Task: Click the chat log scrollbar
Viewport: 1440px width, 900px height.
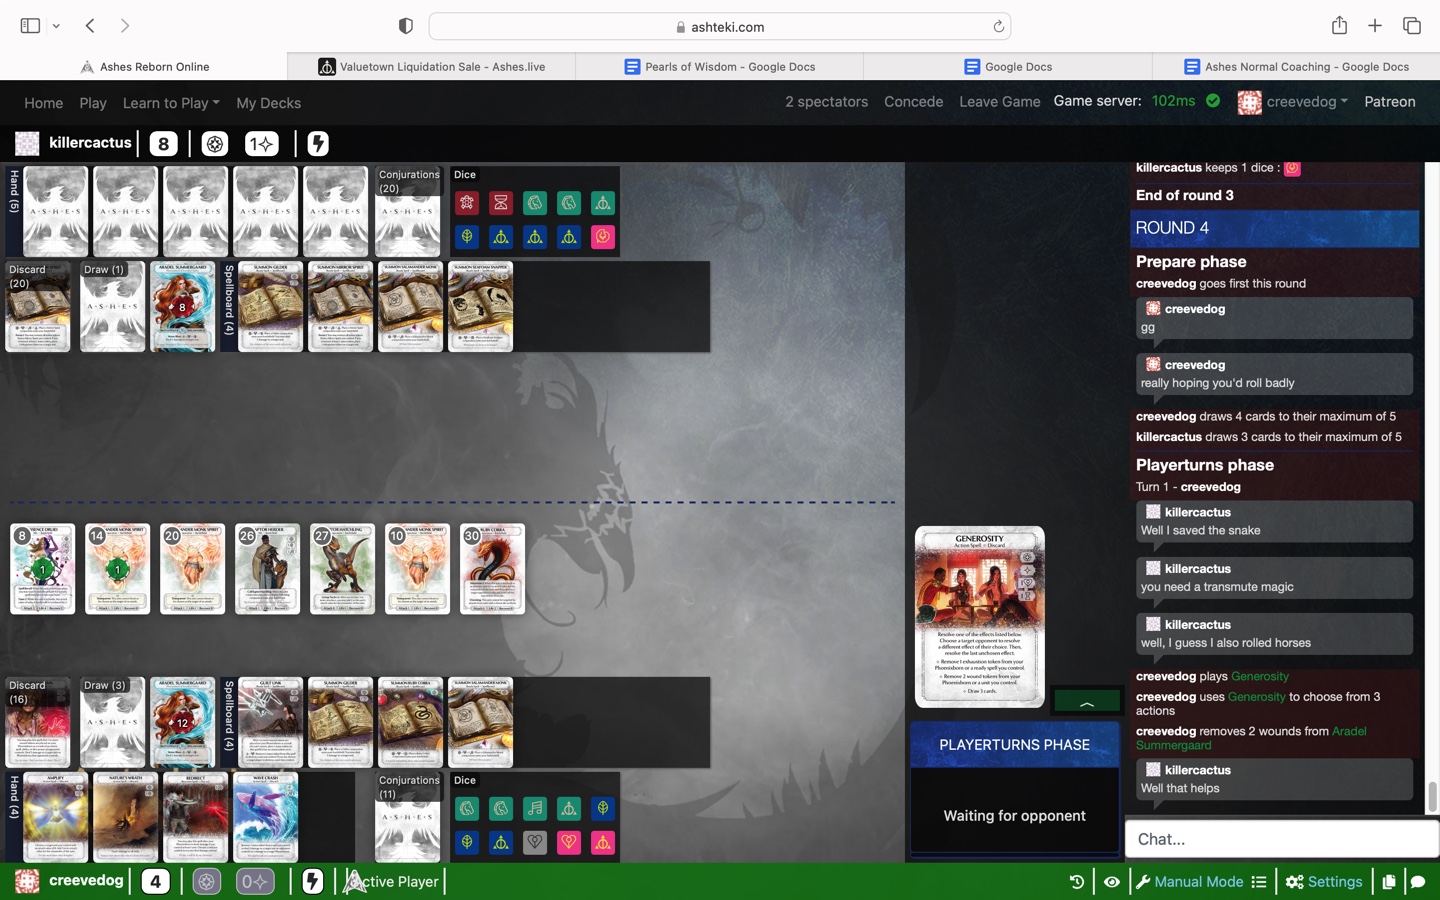Action: pos(1432,797)
